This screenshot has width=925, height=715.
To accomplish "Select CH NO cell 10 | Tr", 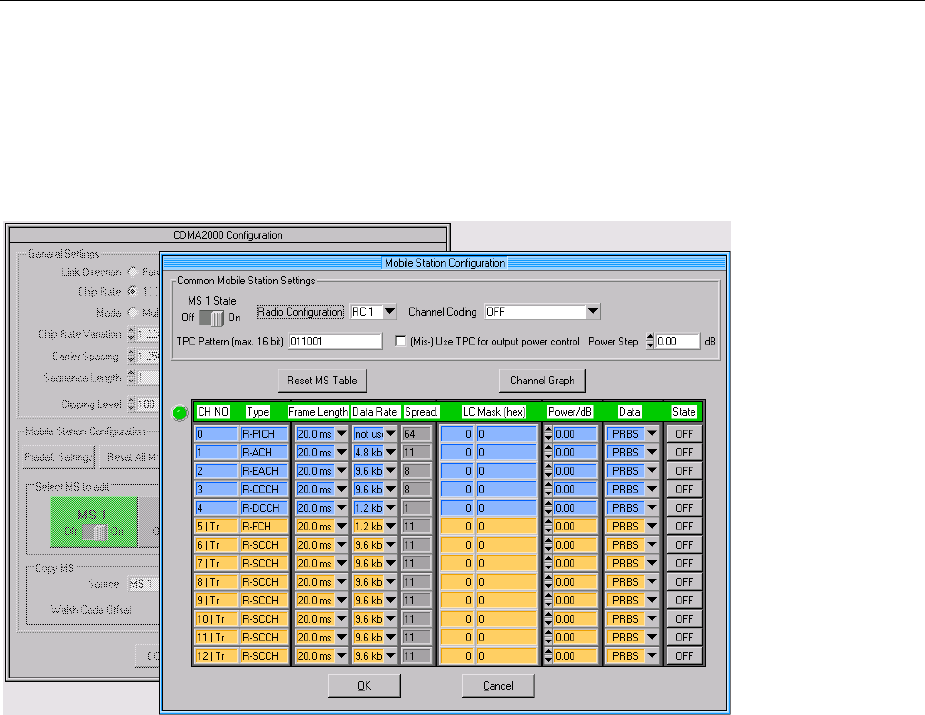I will tap(216, 619).
